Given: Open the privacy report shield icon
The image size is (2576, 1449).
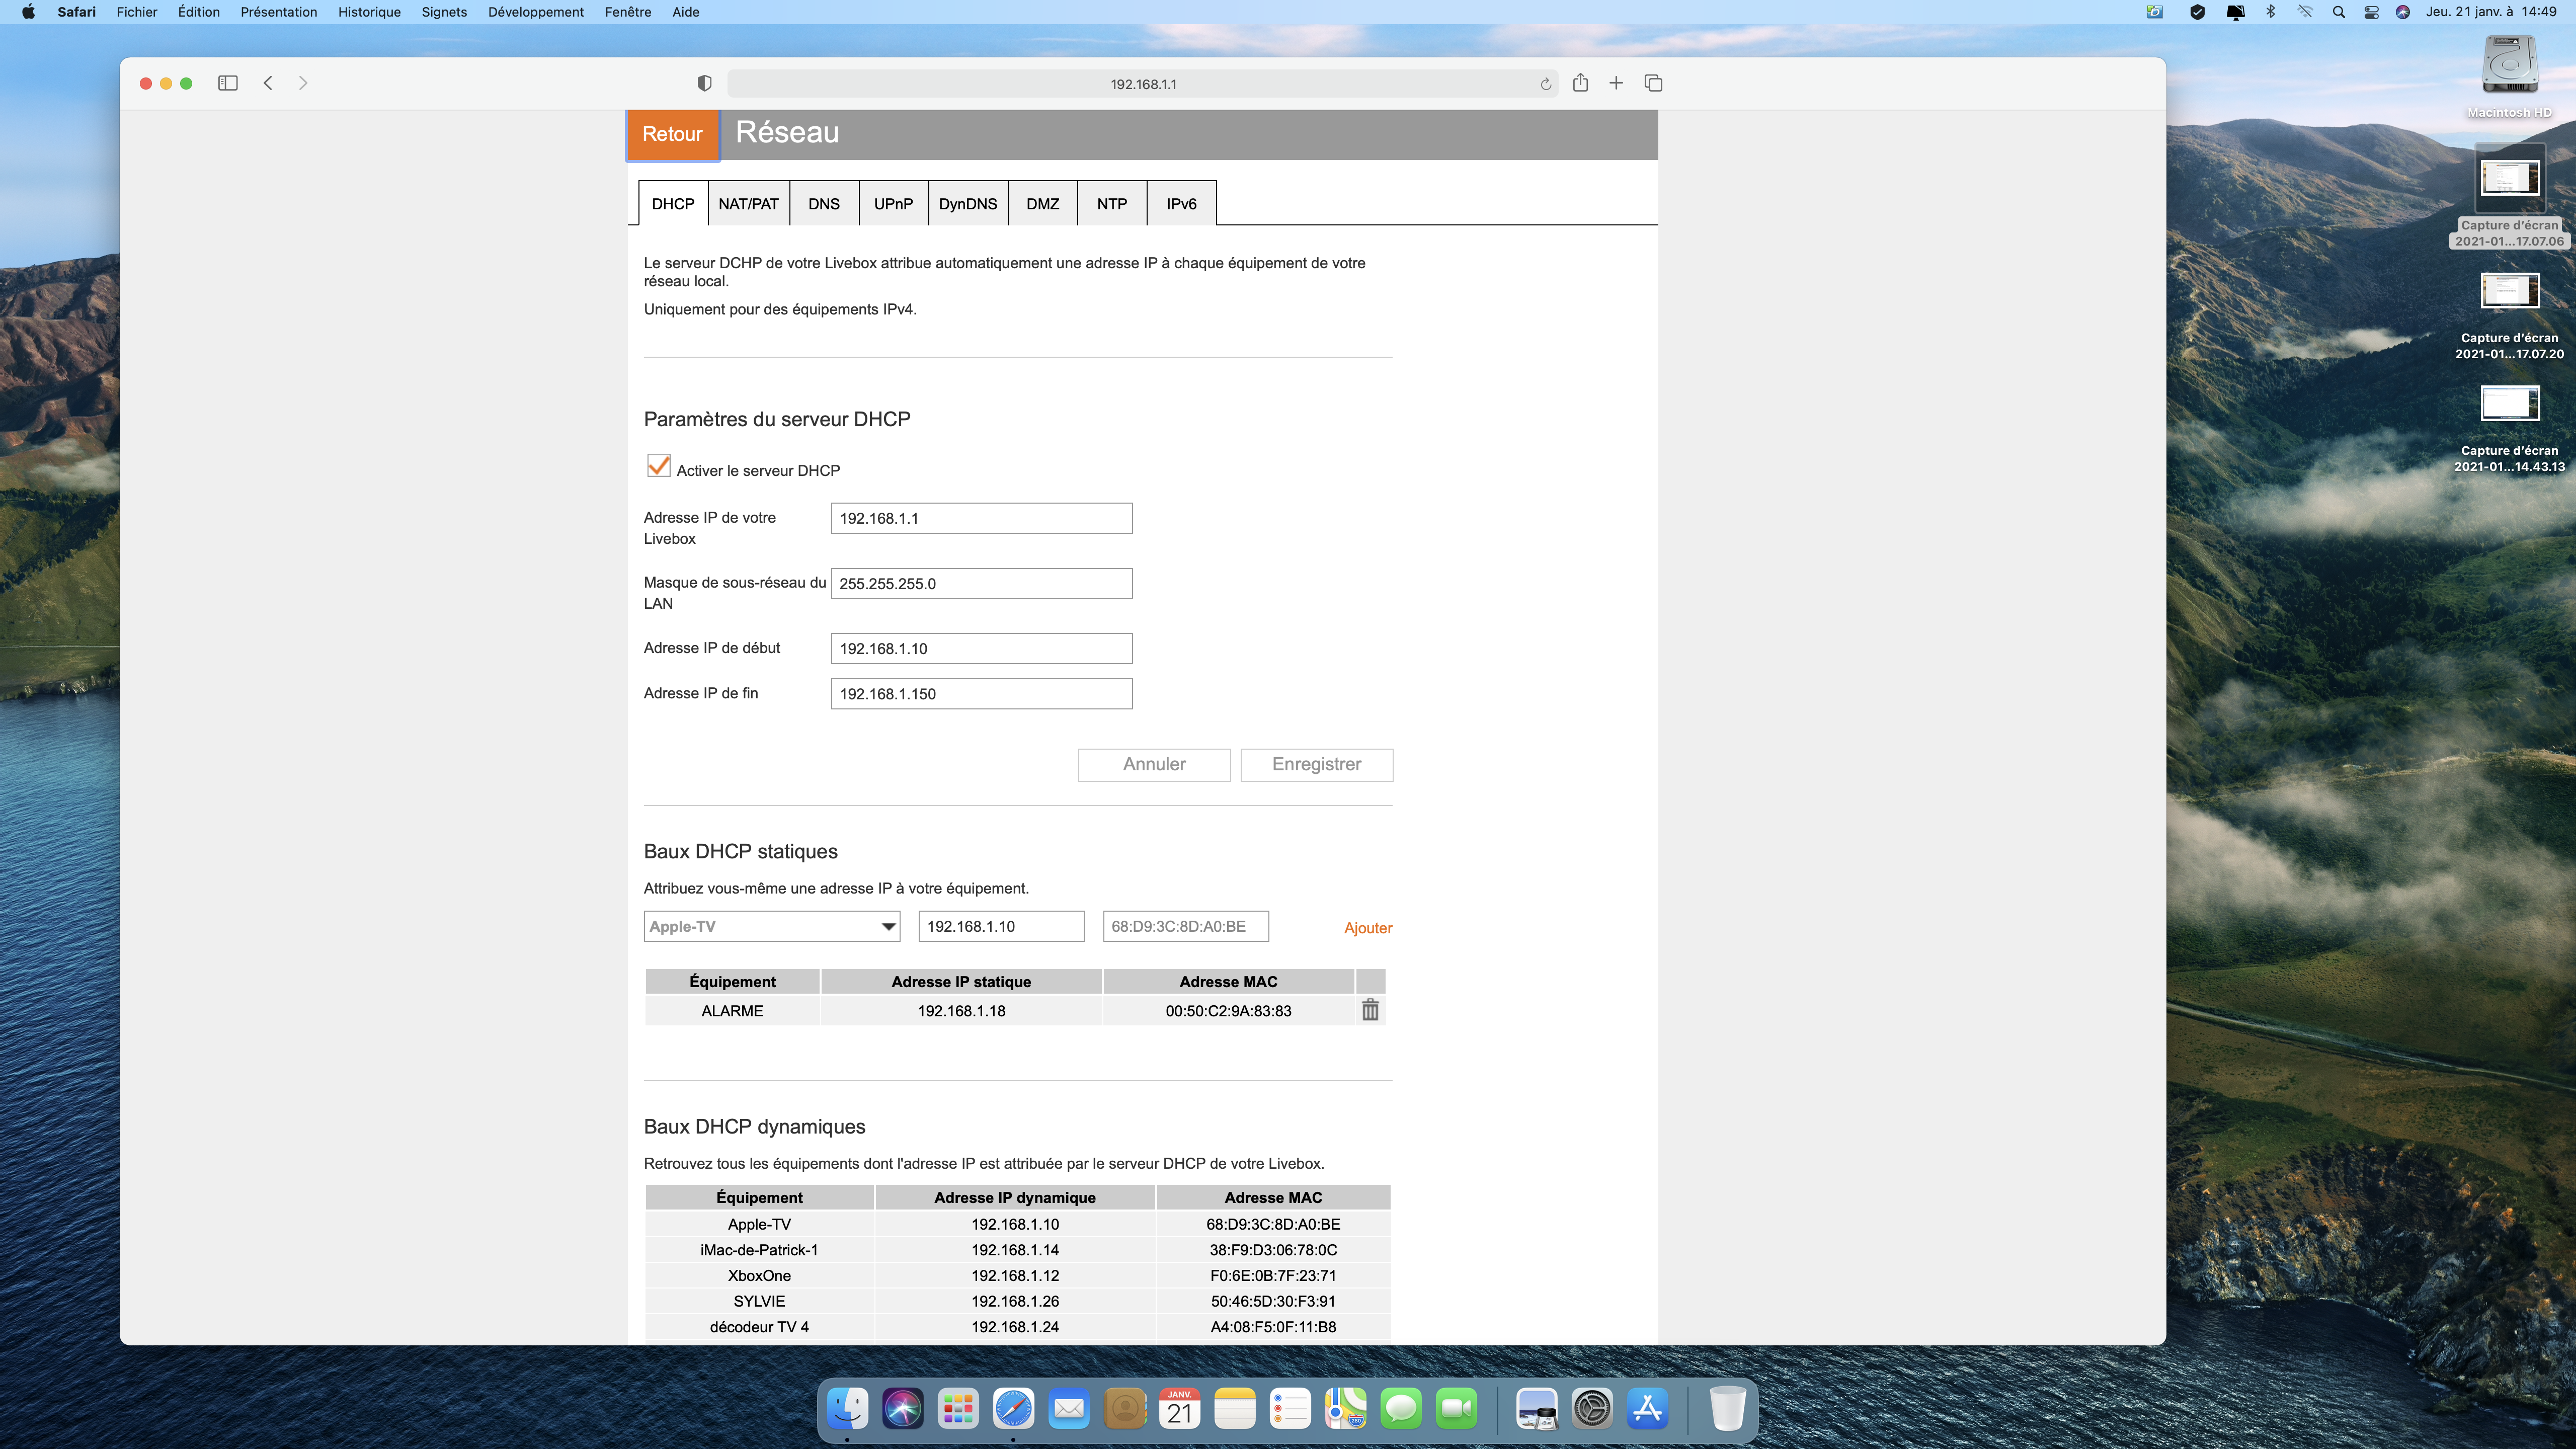Looking at the screenshot, I should click(x=704, y=83).
